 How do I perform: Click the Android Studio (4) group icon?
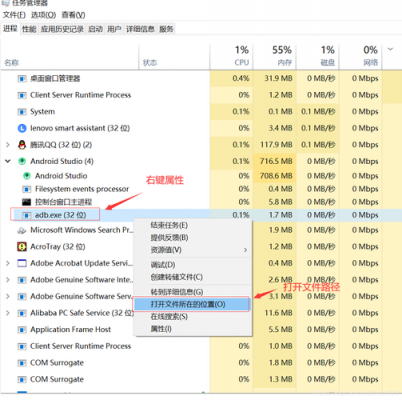(22, 161)
